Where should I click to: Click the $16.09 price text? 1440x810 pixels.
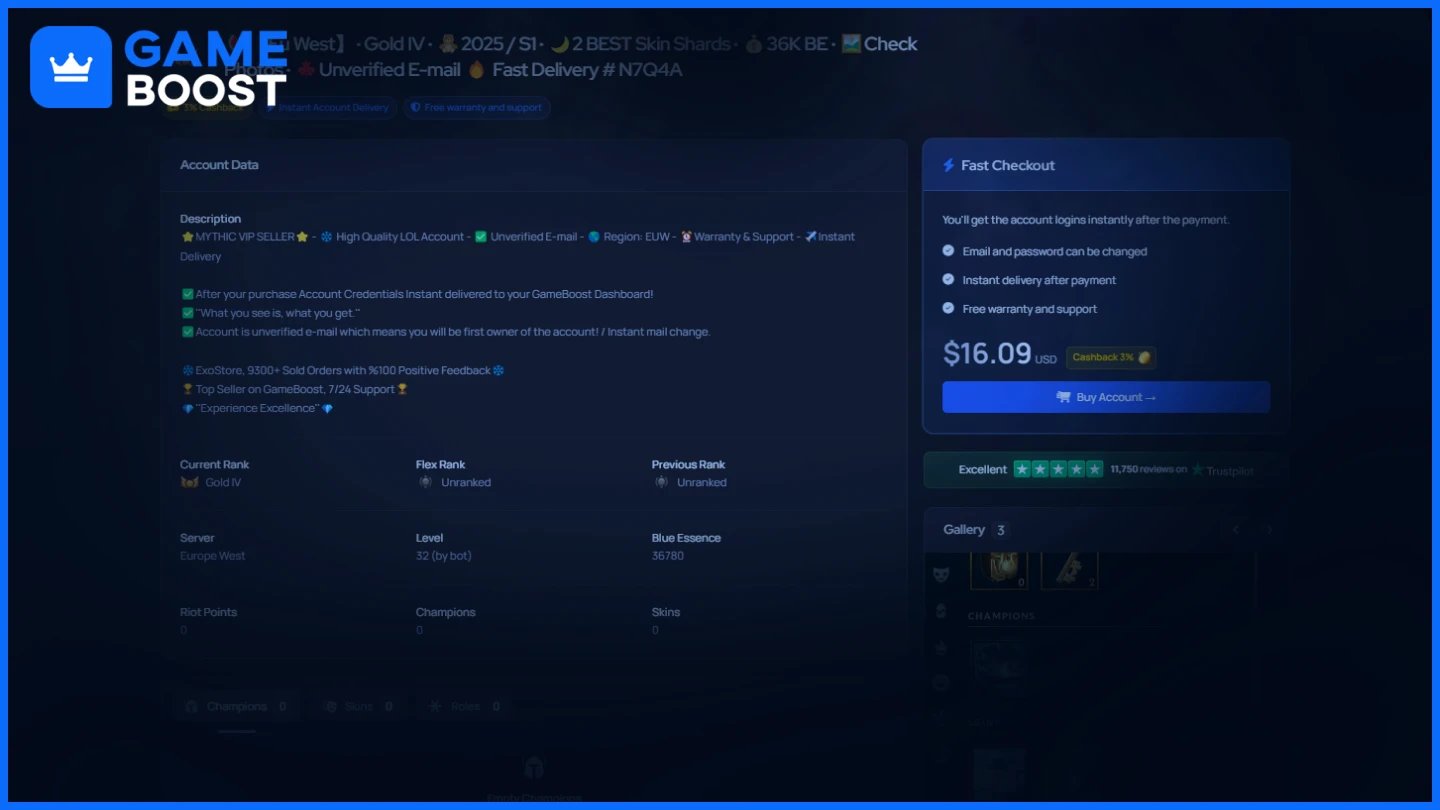[987, 353]
